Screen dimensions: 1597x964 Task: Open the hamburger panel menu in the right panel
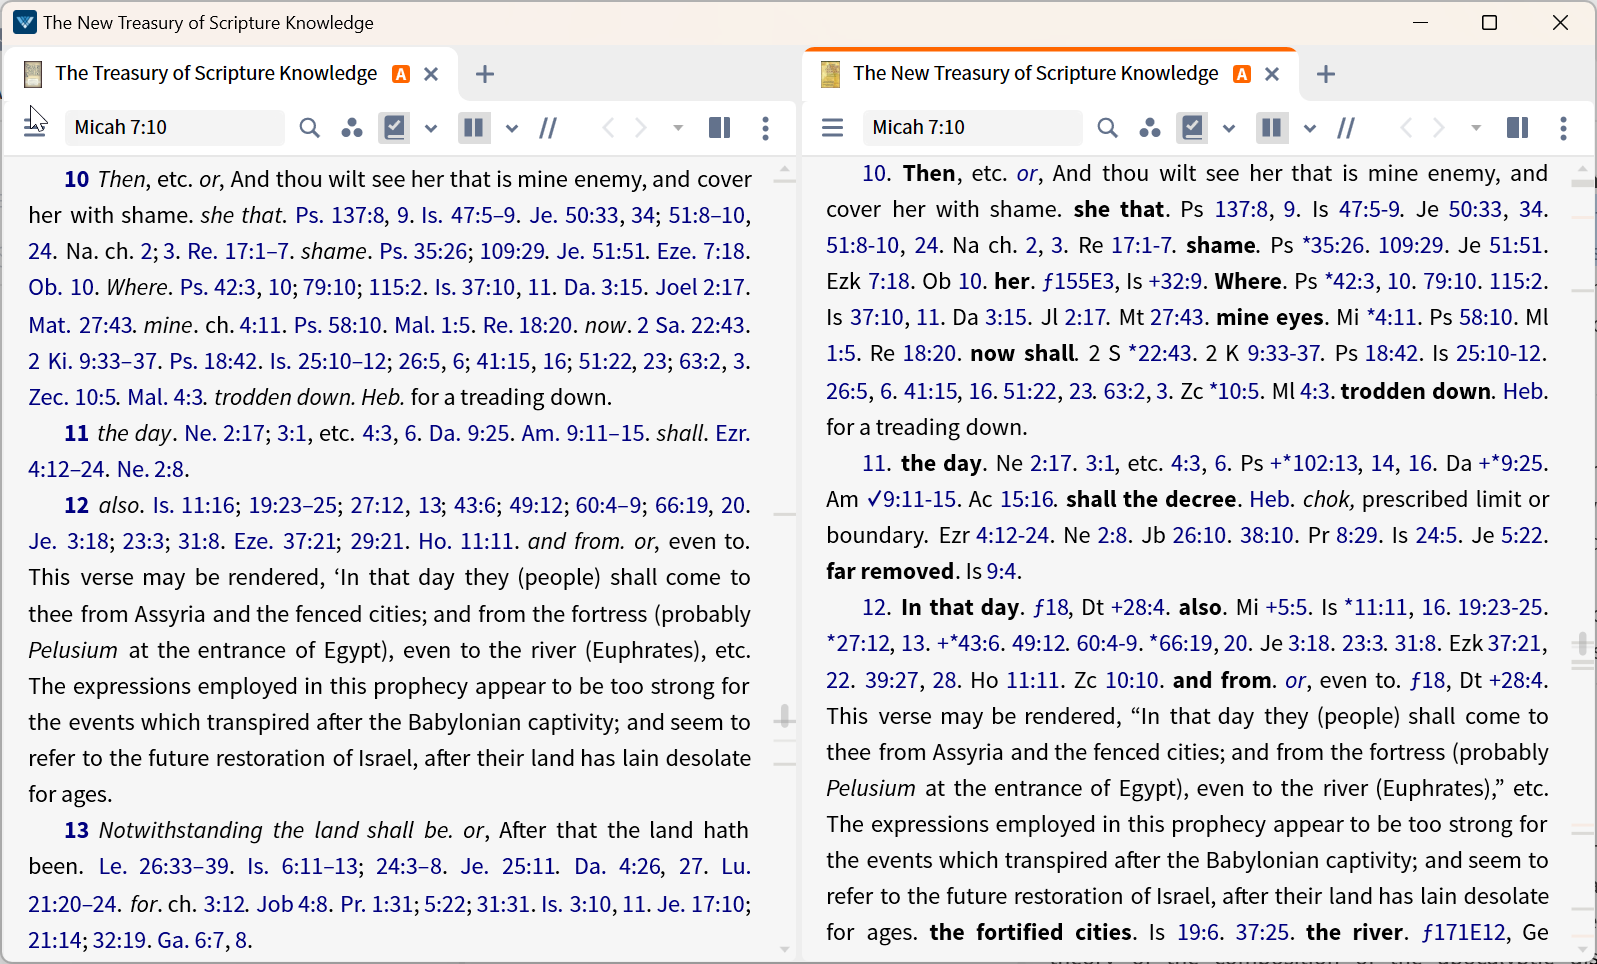pyautogui.click(x=833, y=127)
